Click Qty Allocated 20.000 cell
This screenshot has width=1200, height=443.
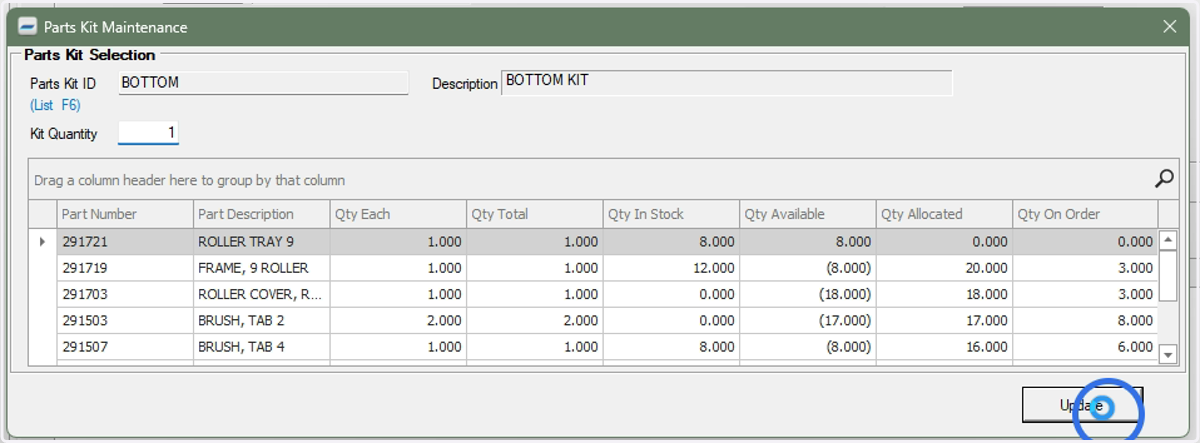[x=944, y=268]
